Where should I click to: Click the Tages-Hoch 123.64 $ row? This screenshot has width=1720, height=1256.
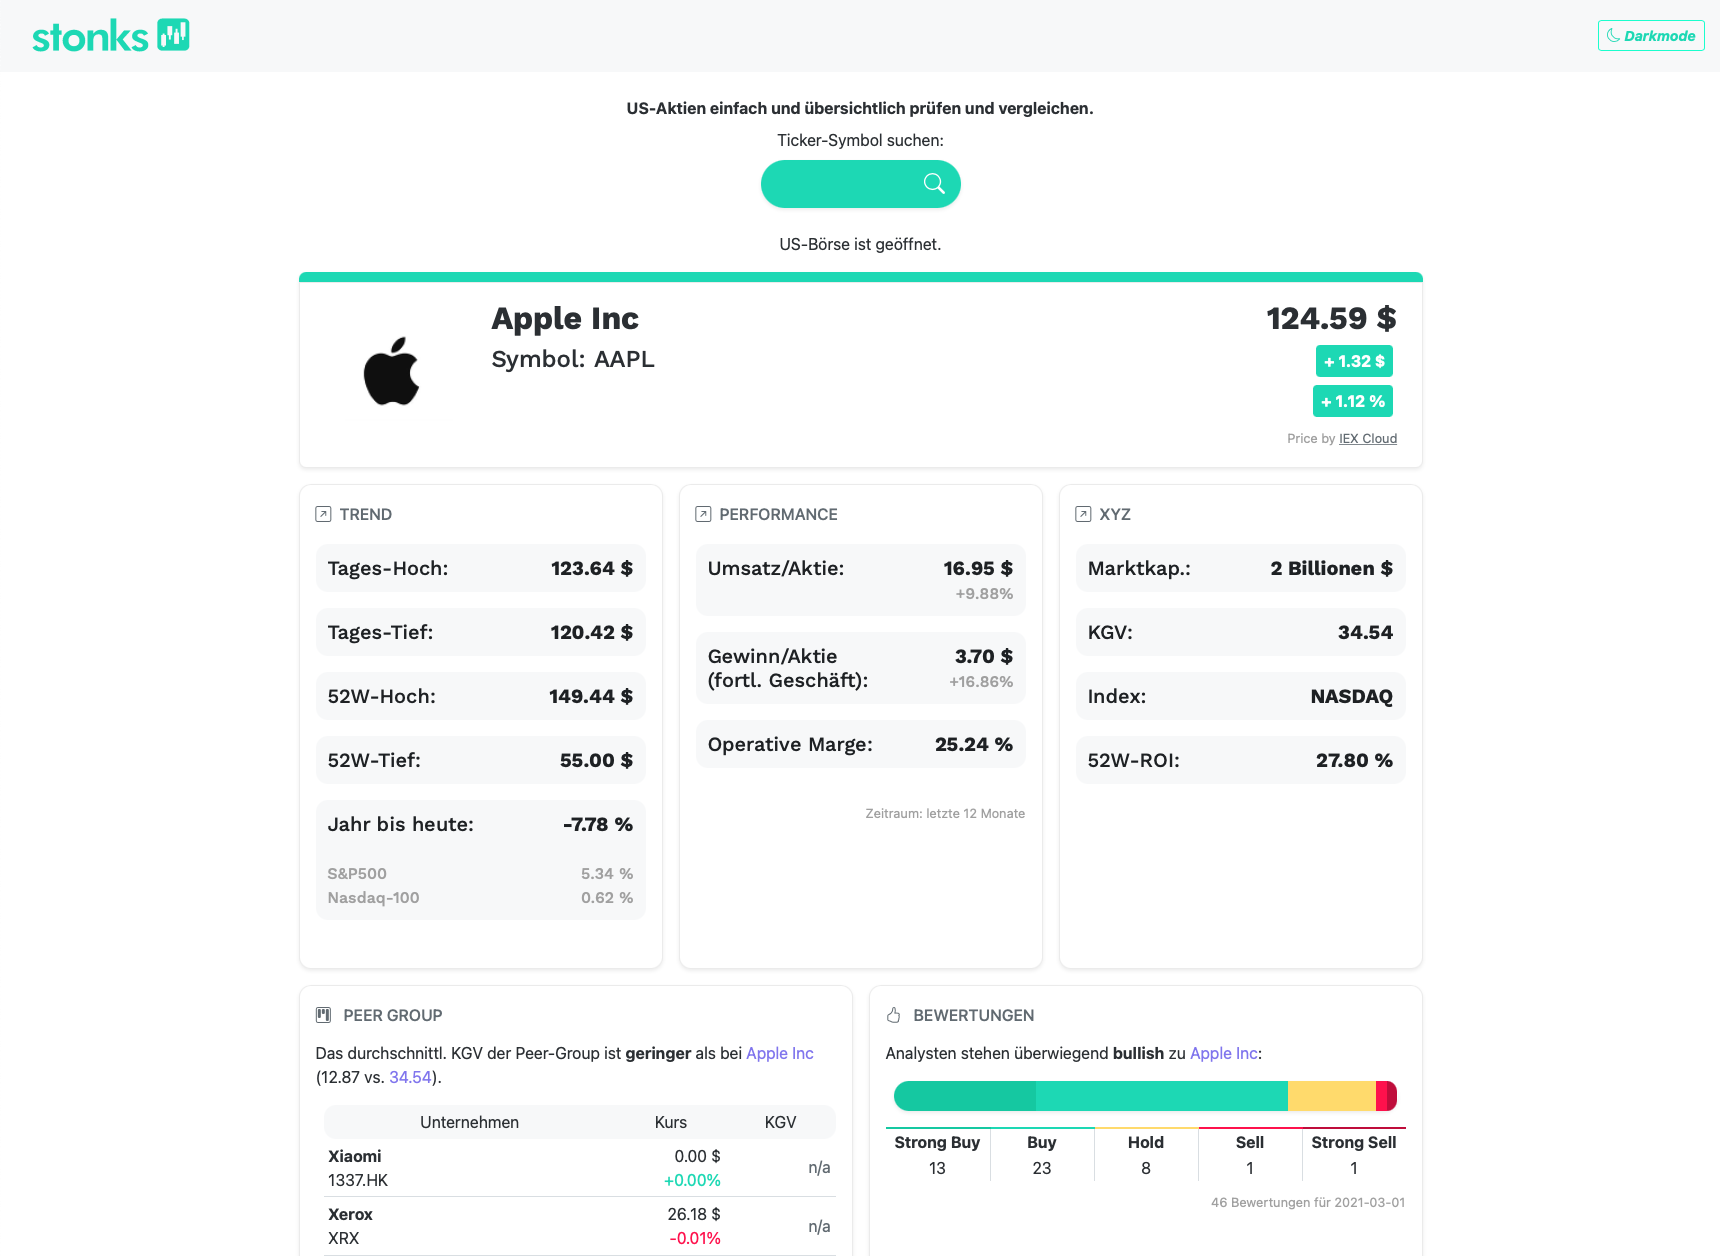coord(481,568)
